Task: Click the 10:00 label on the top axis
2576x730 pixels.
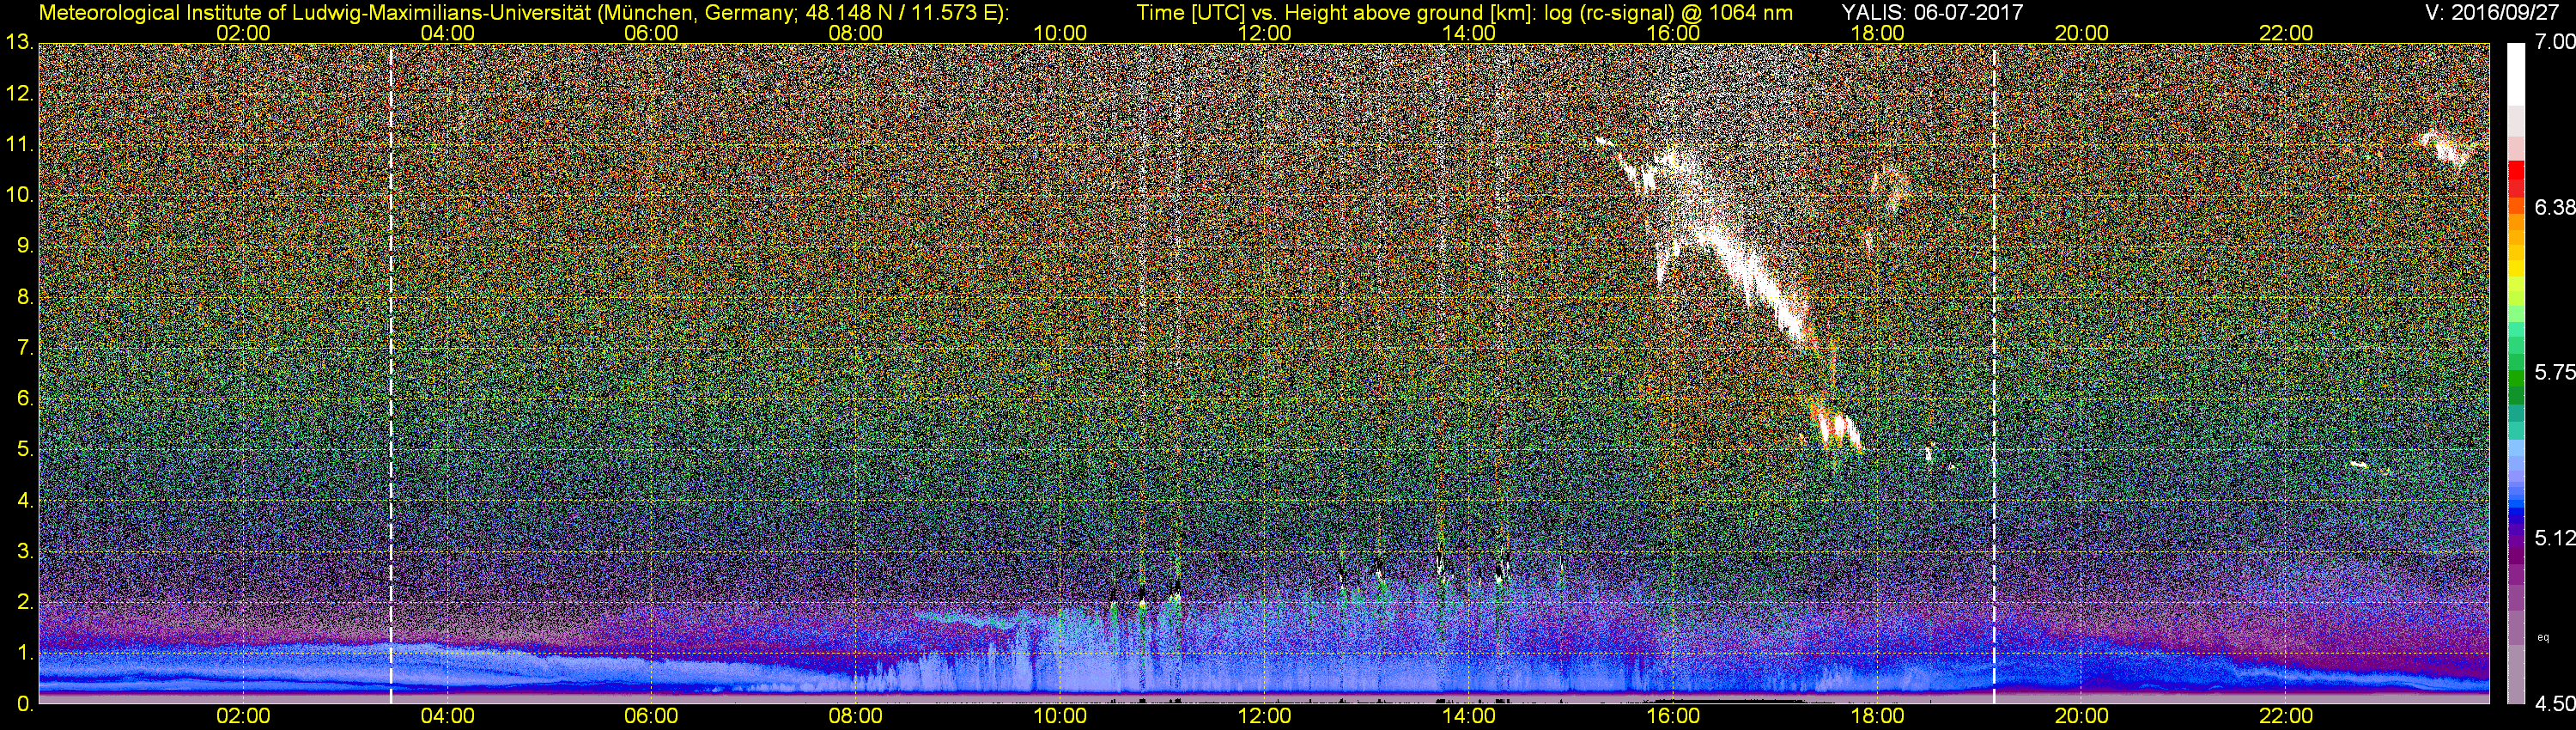Action: 1060,33
